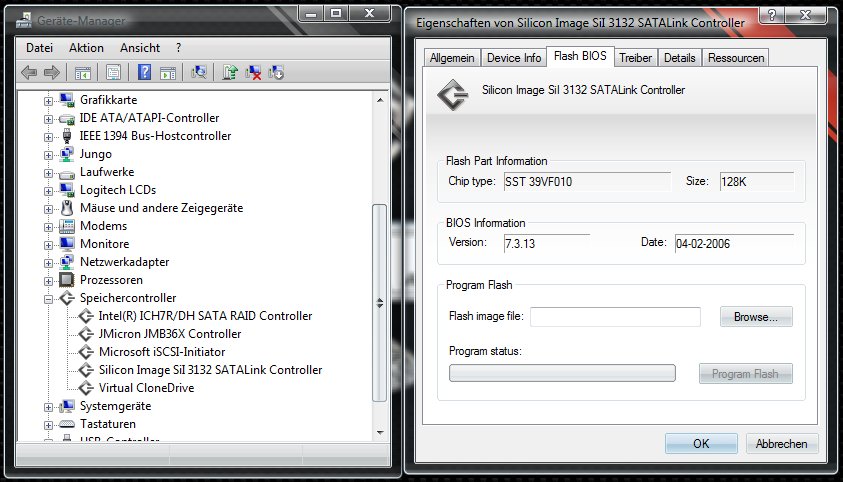Image resolution: width=843 pixels, height=482 pixels.
Task: Click the Browse... button
Action: pyautogui.click(x=756, y=317)
